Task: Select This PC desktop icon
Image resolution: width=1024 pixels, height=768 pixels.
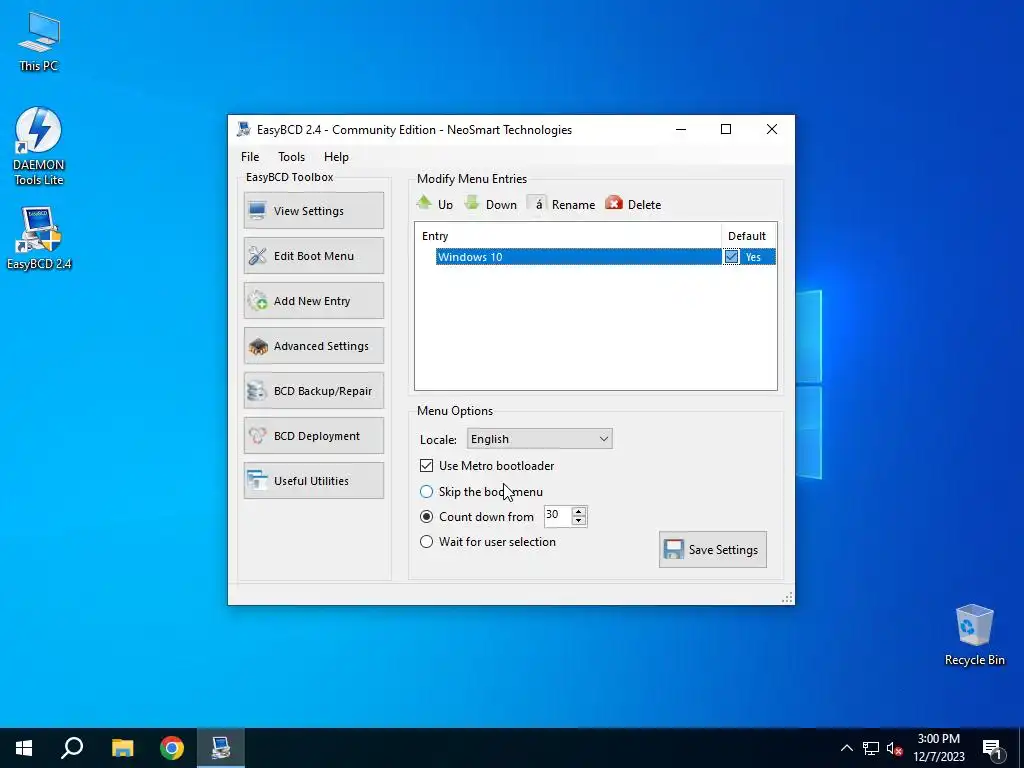Action: [39, 42]
